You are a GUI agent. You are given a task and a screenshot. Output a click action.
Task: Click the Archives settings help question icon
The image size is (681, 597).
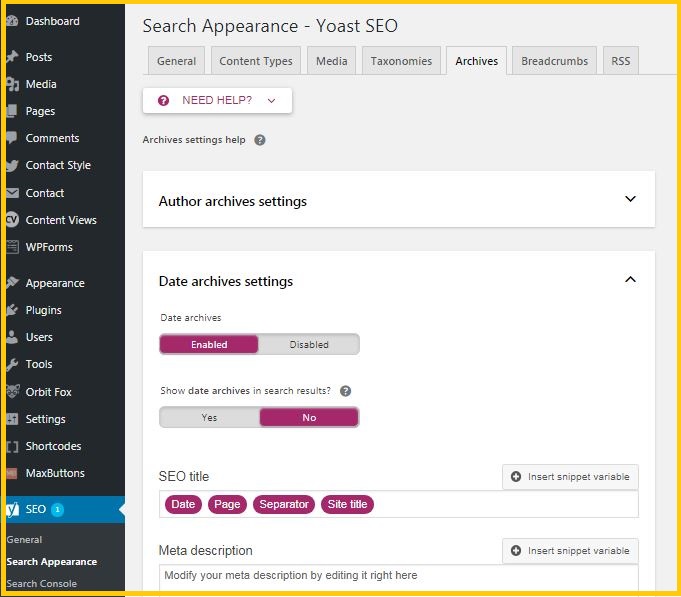[x=260, y=140]
